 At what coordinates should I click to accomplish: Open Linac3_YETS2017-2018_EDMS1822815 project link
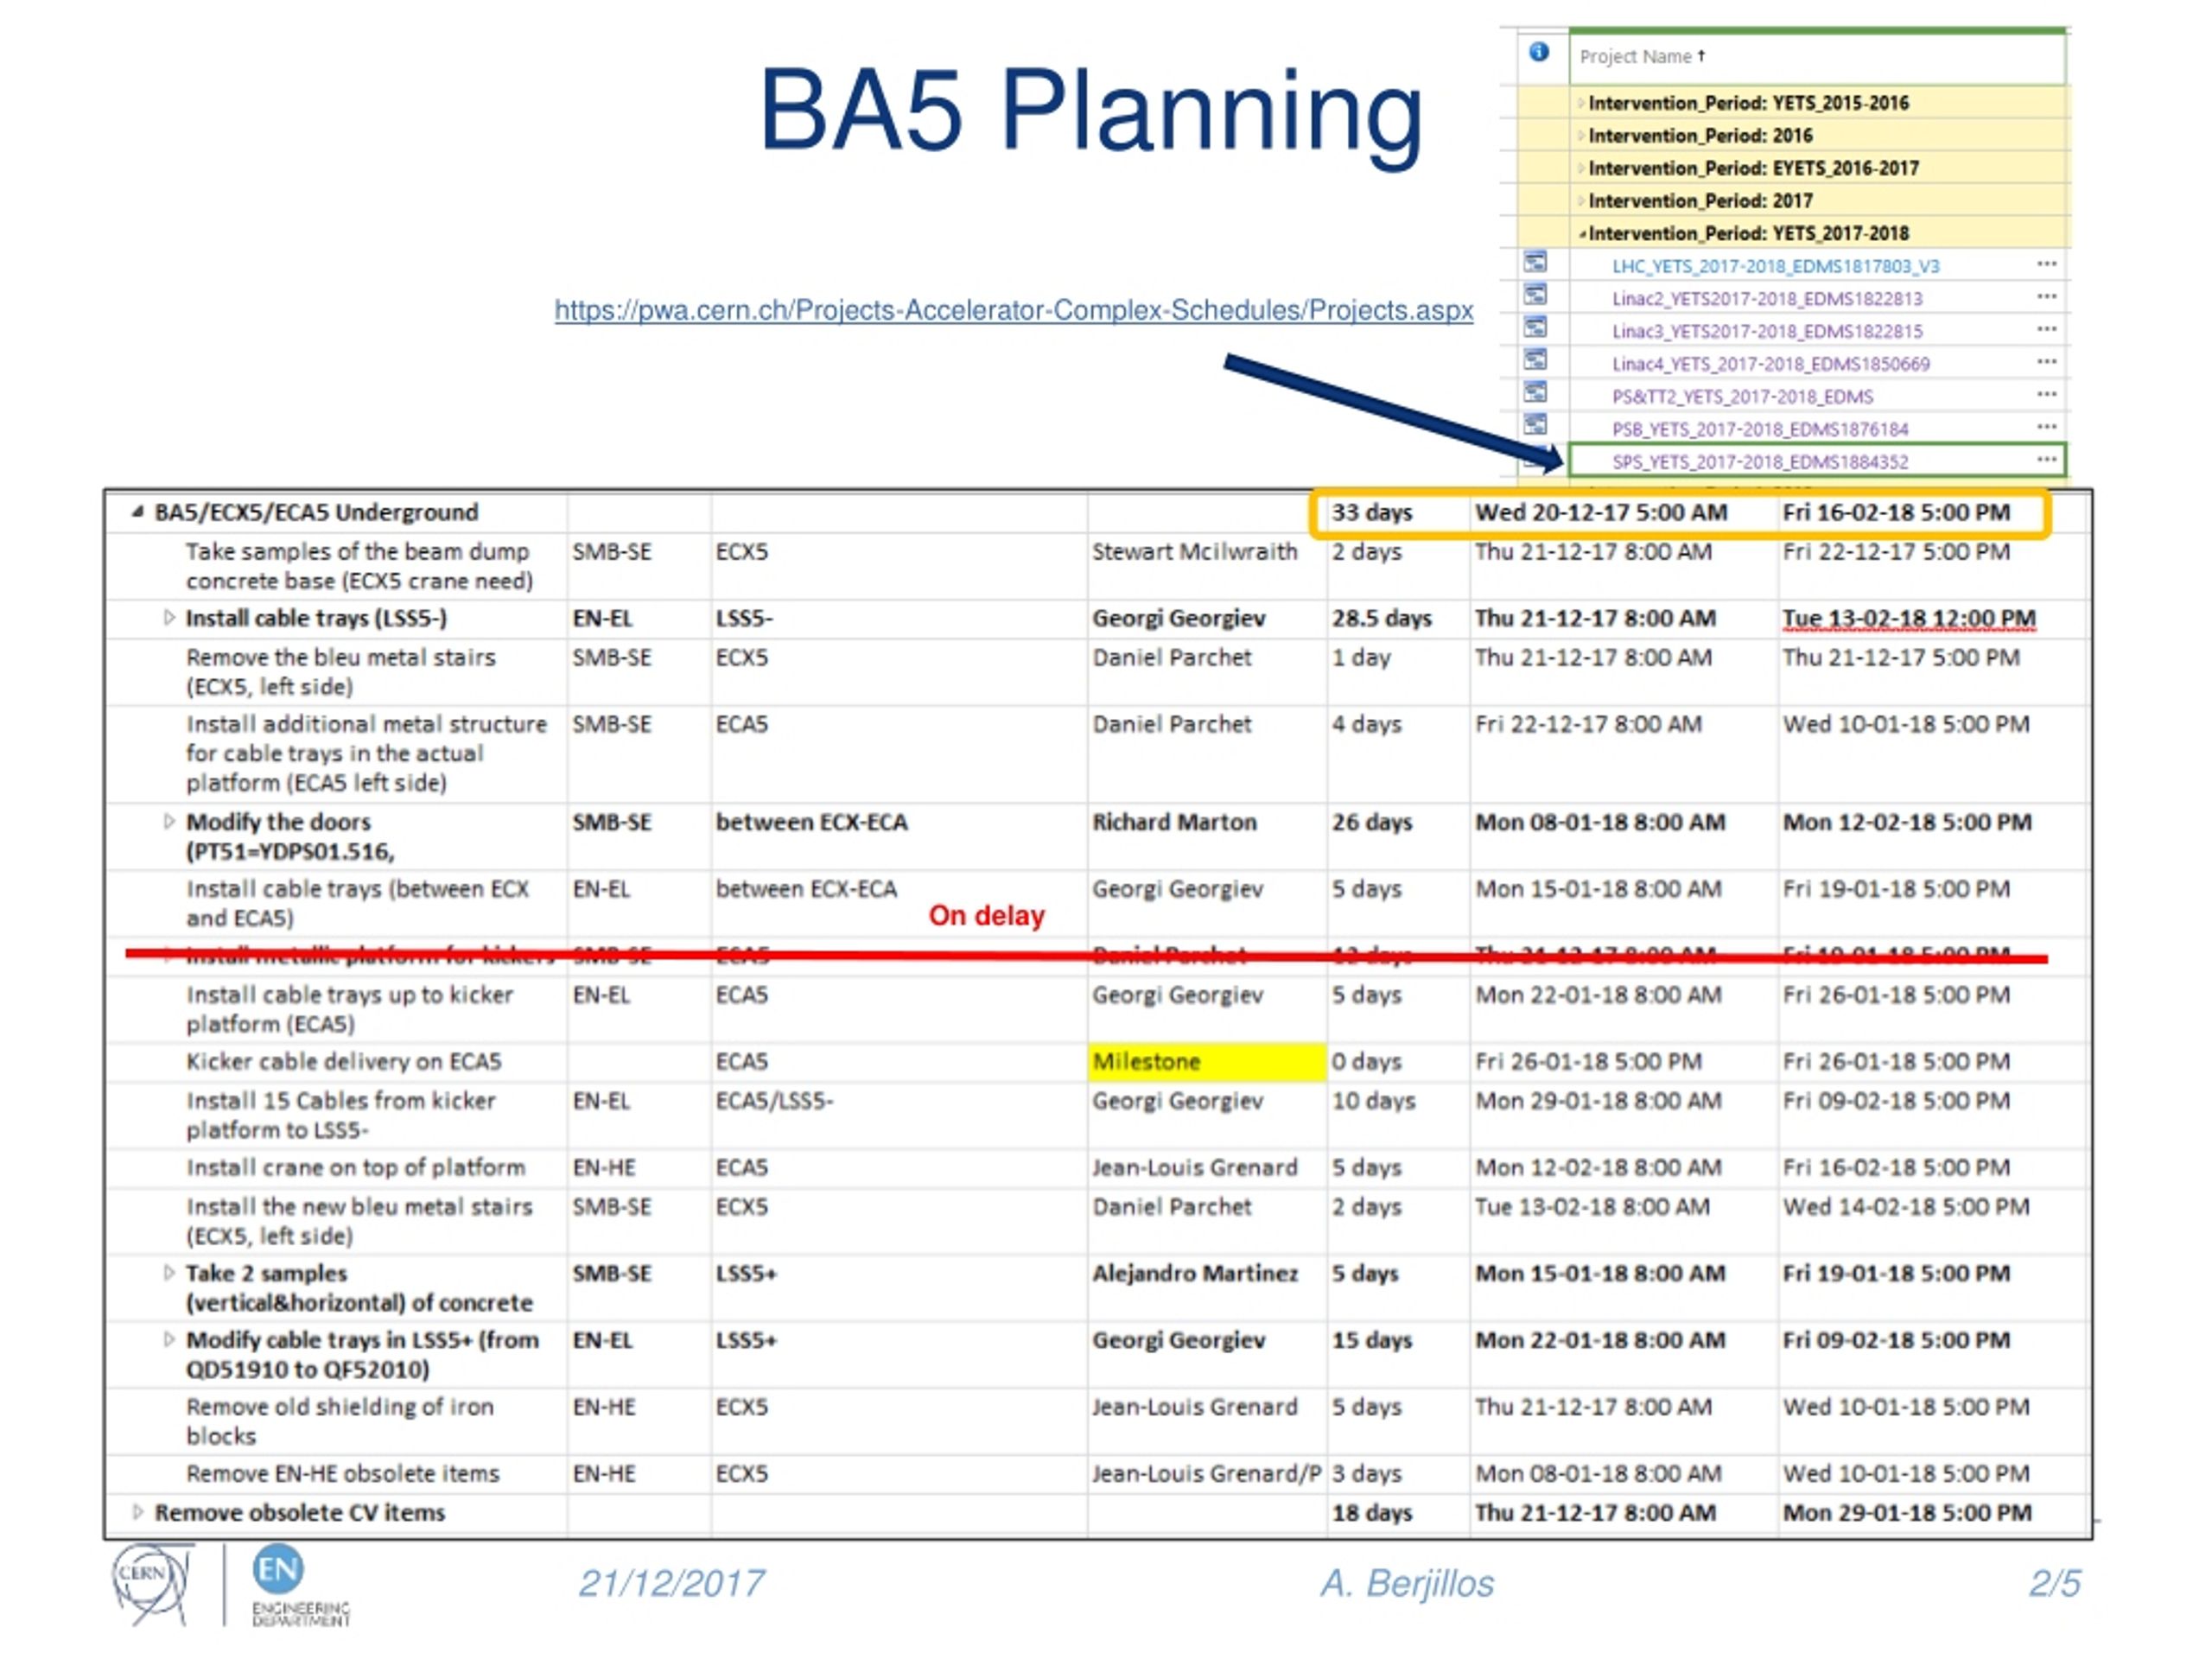point(1766,331)
